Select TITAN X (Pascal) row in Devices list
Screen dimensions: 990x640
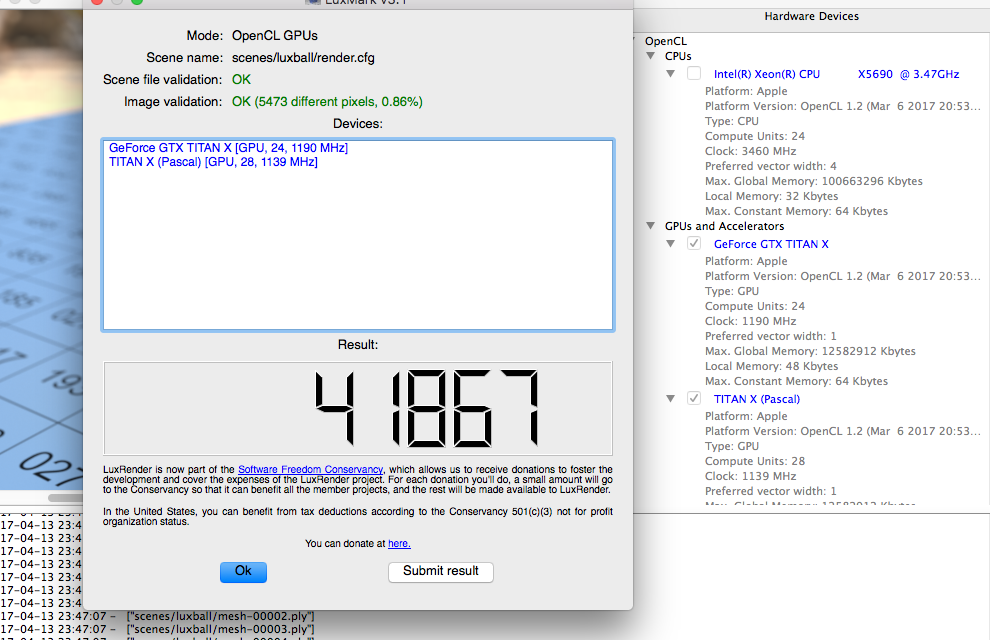[213, 162]
